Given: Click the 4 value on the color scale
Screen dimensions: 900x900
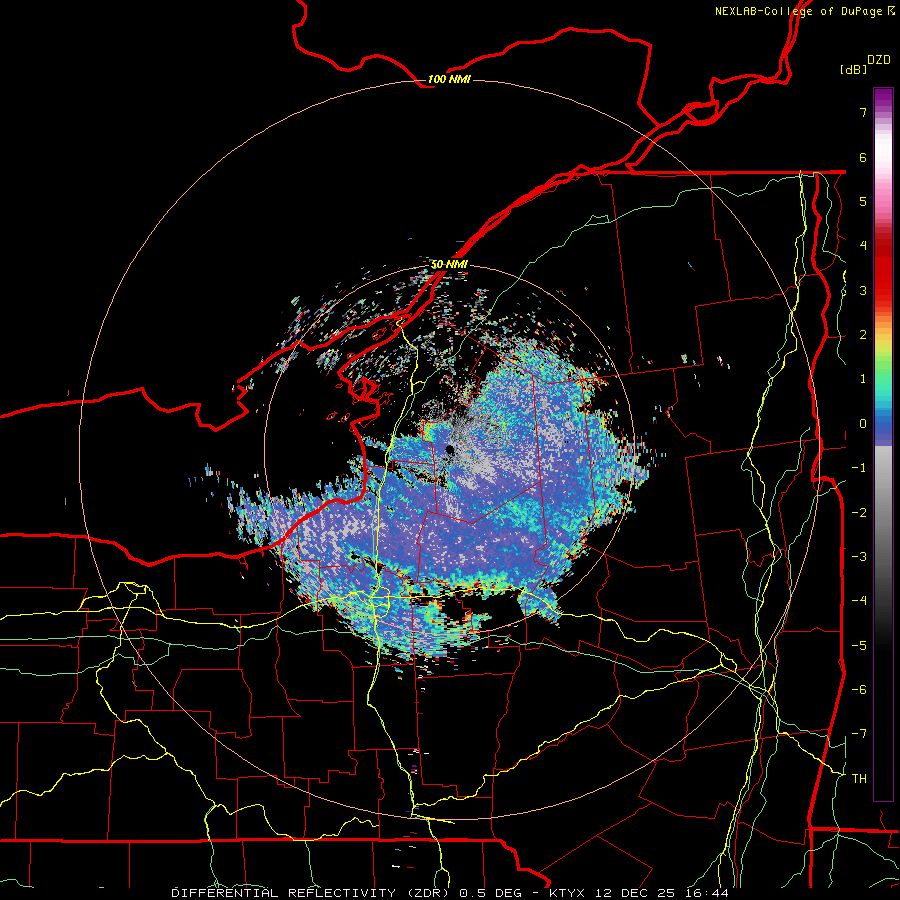Looking at the screenshot, I should (x=863, y=246).
